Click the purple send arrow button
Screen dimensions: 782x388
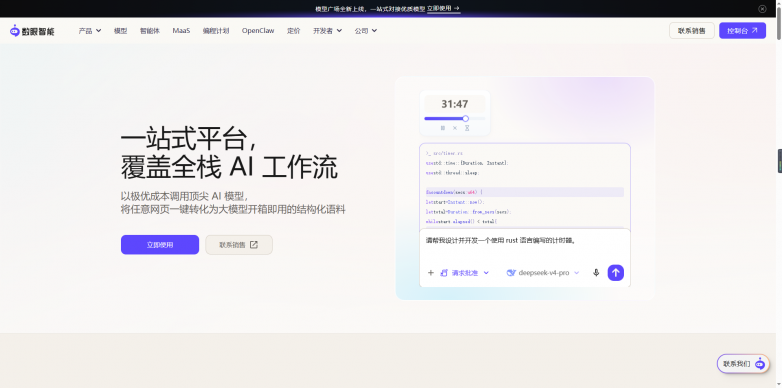click(615, 273)
